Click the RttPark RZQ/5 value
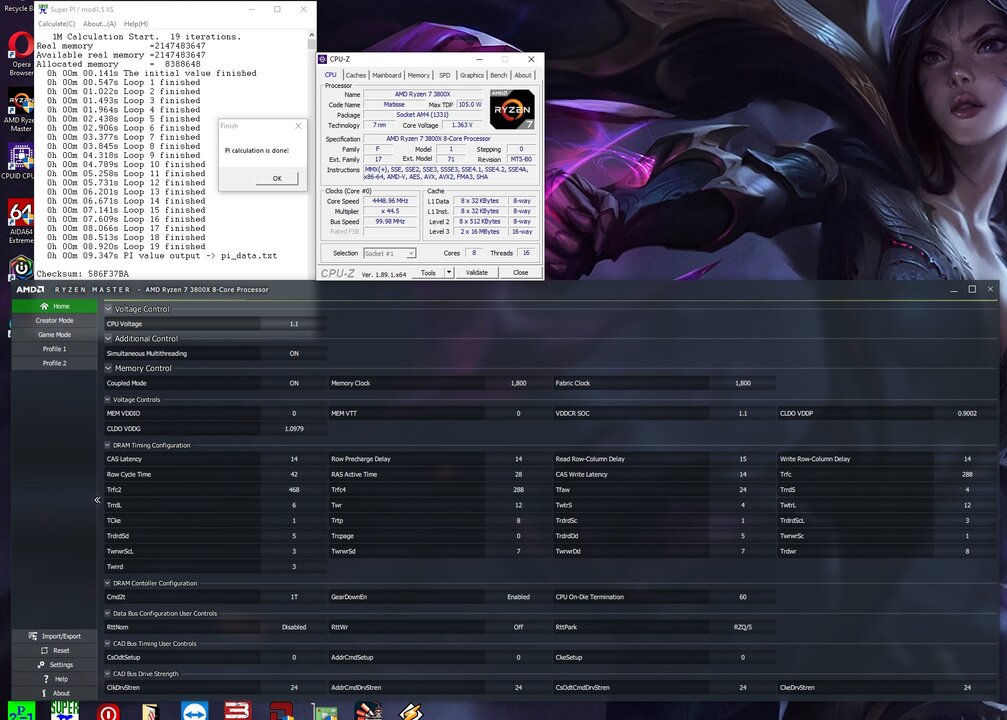The image size is (1007, 720). tap(742, 627)
